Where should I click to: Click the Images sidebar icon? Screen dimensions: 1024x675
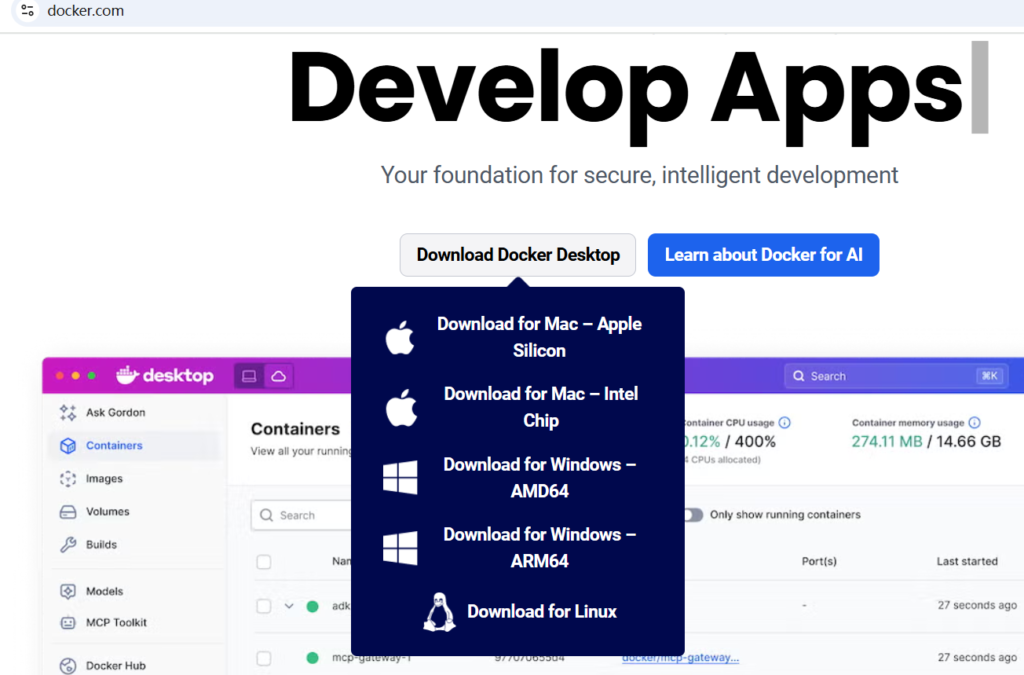click(68, 479)
